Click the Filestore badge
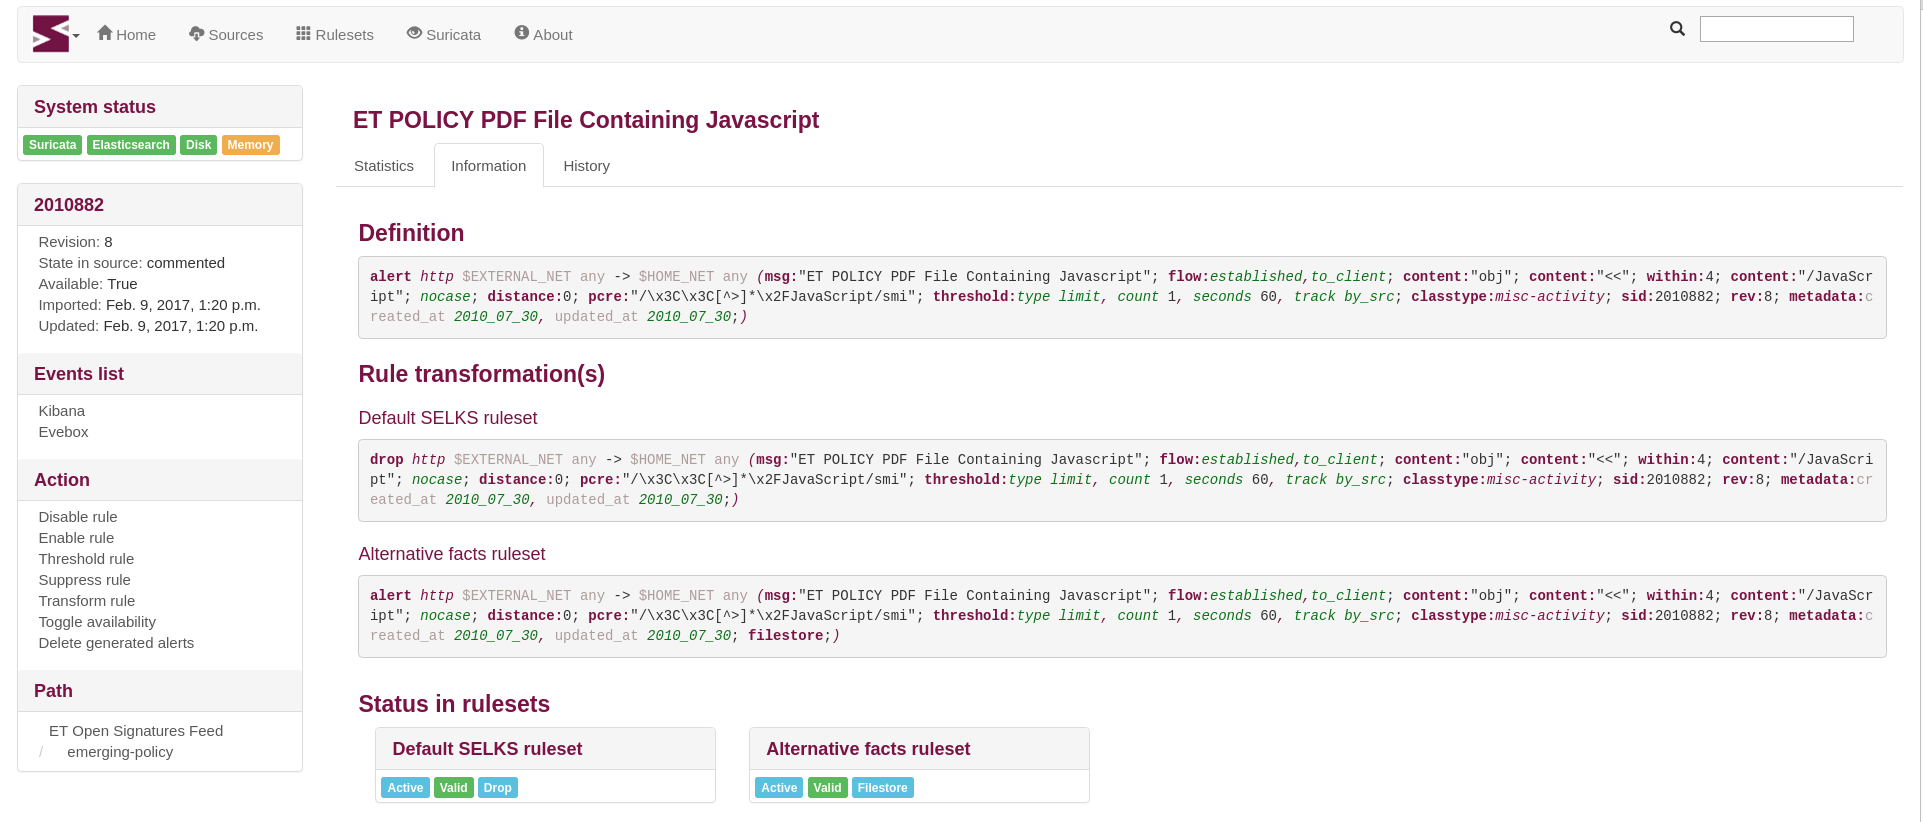The image size is (1923, 822). point(883,788)
